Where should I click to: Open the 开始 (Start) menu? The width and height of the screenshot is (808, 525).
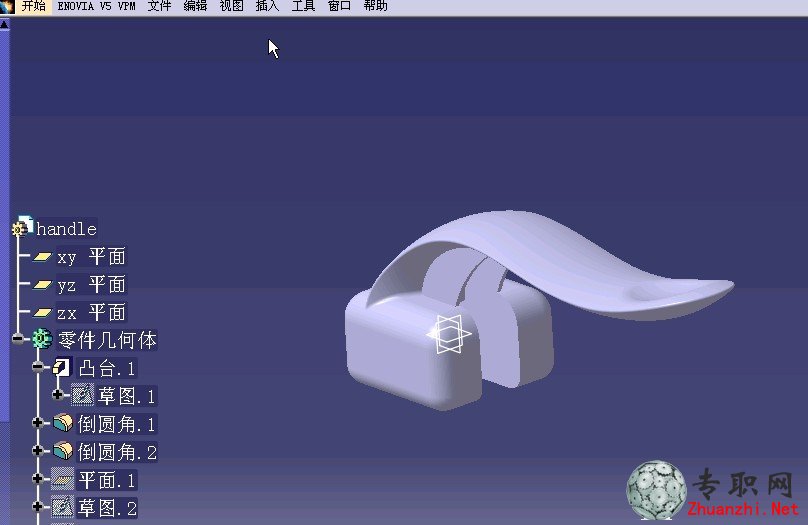click(x=33, y=6)
